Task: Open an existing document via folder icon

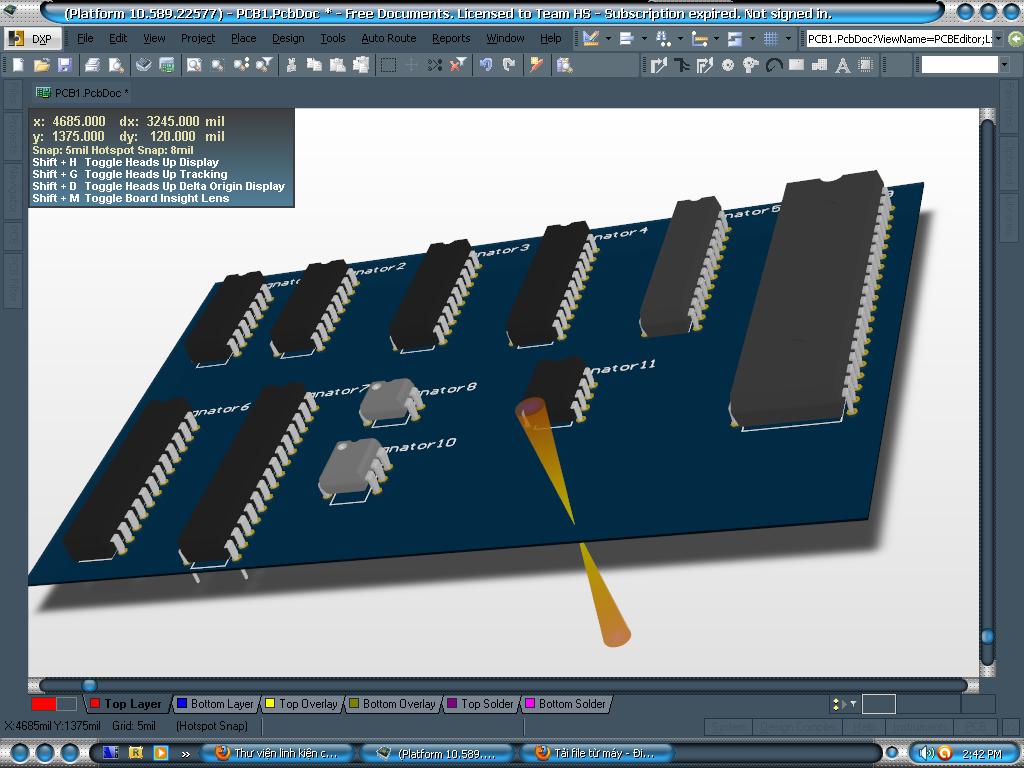Action: [42, 65]
